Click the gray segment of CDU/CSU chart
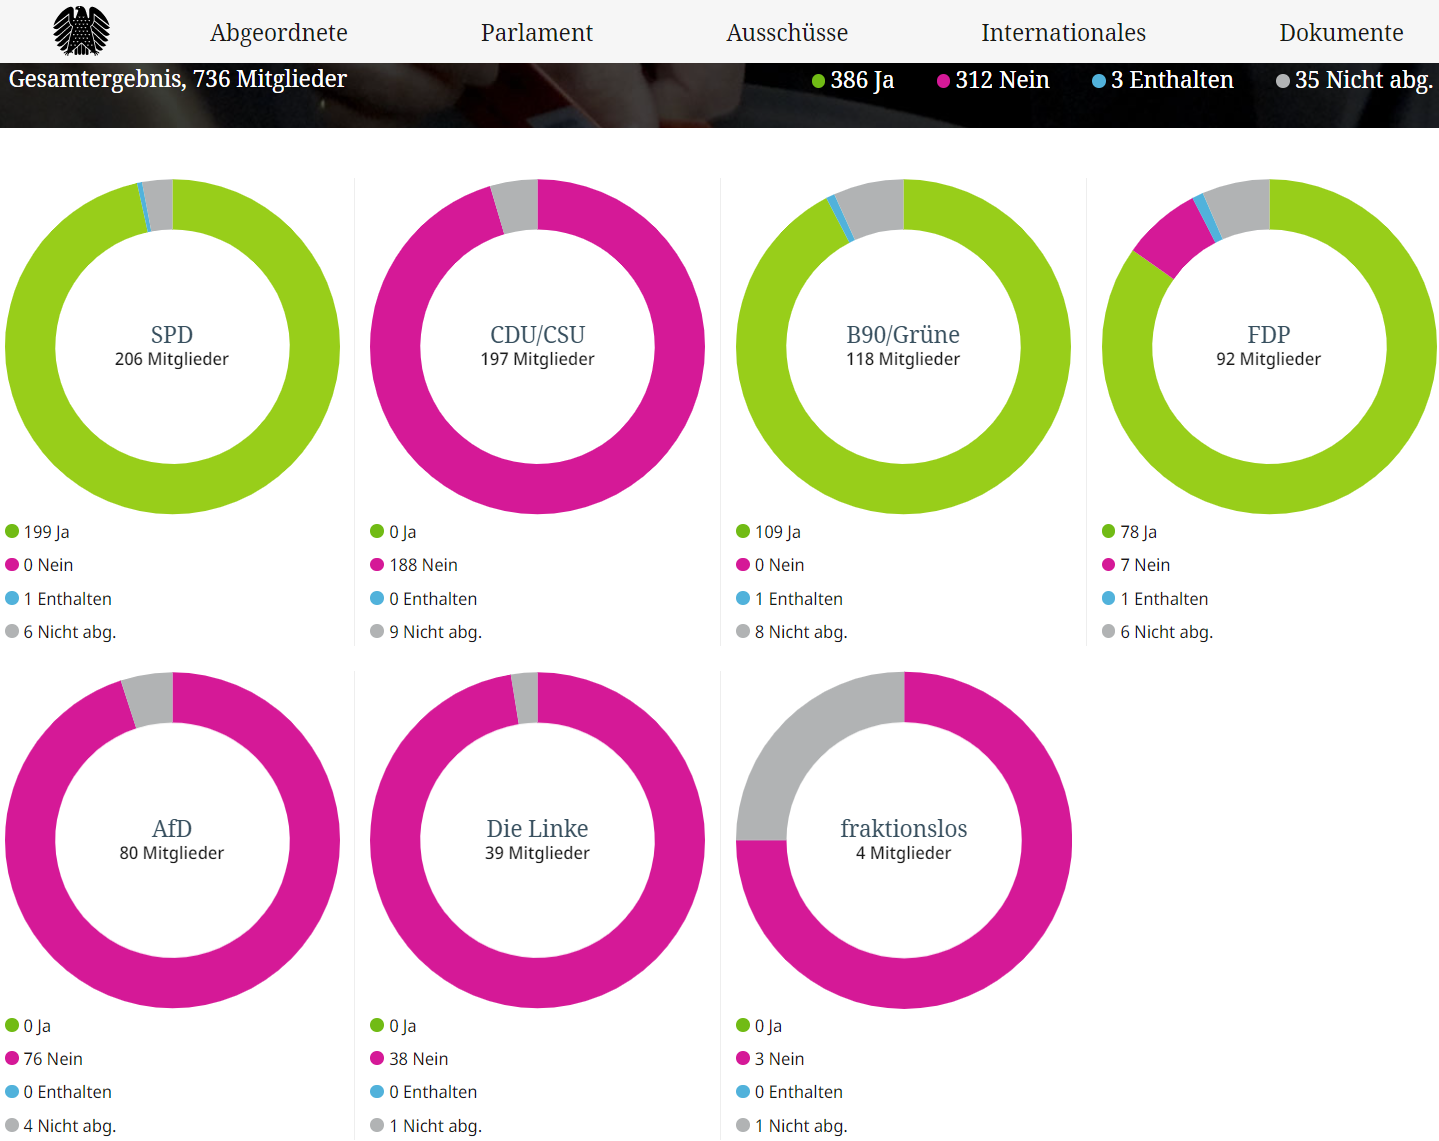 (x=516, y=206)
